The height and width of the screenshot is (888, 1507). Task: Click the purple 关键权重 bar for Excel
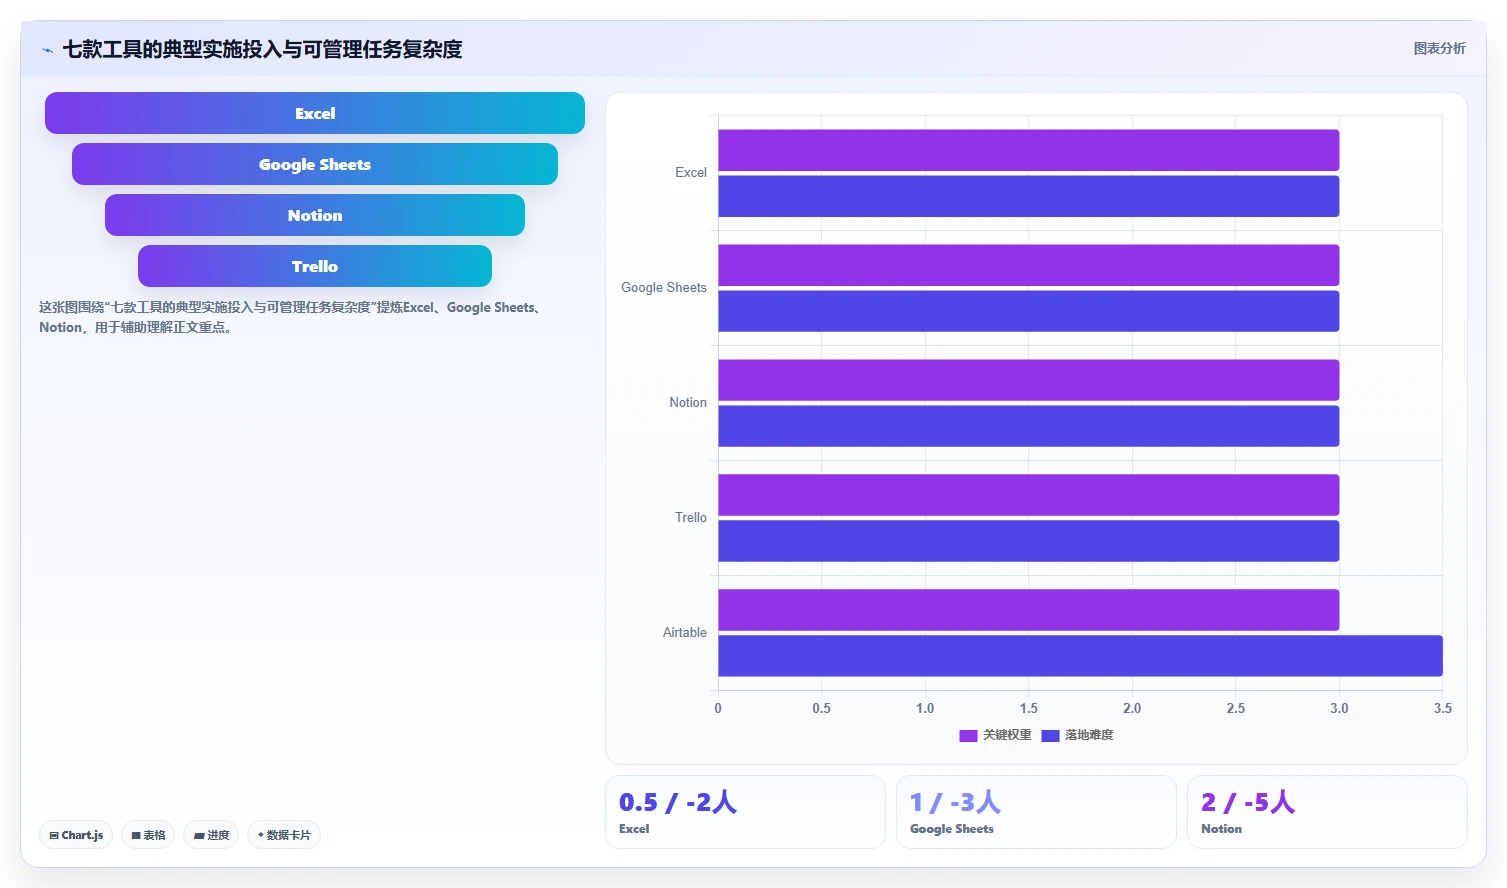tap(1028, 150)
